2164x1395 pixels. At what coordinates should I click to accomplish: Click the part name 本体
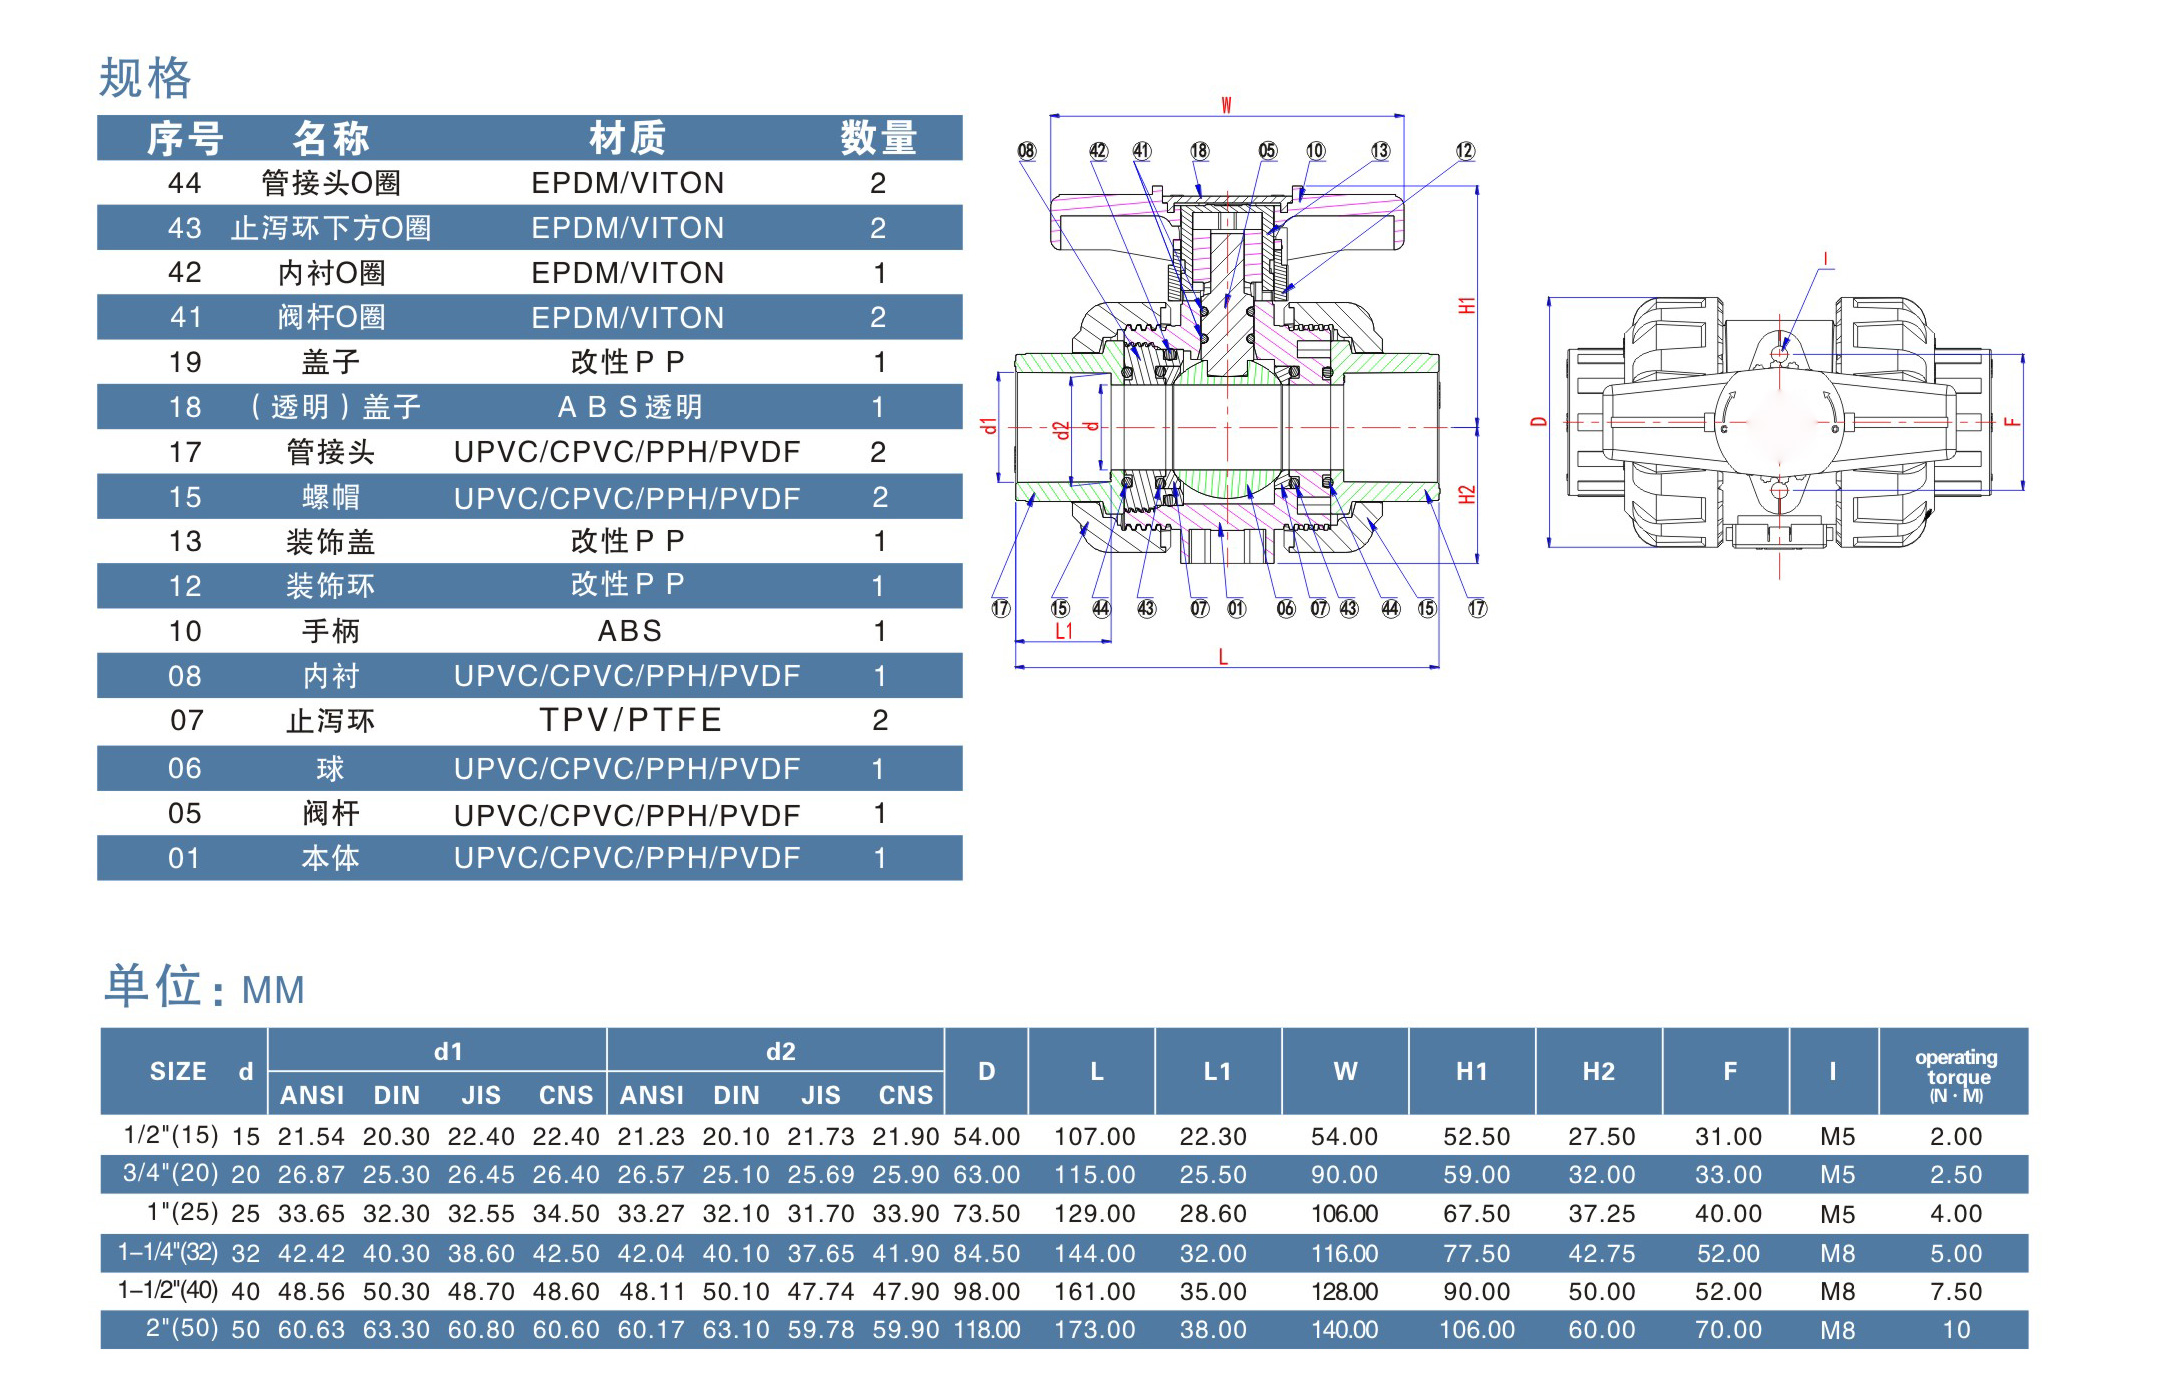331,858
